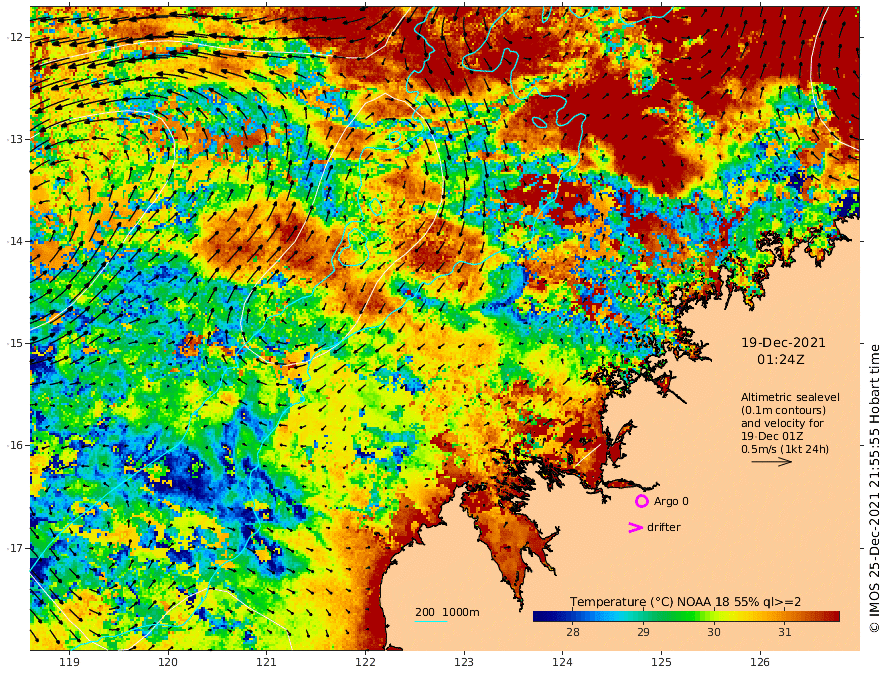Click the longitude label '125'
Image resolution: width=880 pixels, height=680 pixels.
tap(661, 662)
